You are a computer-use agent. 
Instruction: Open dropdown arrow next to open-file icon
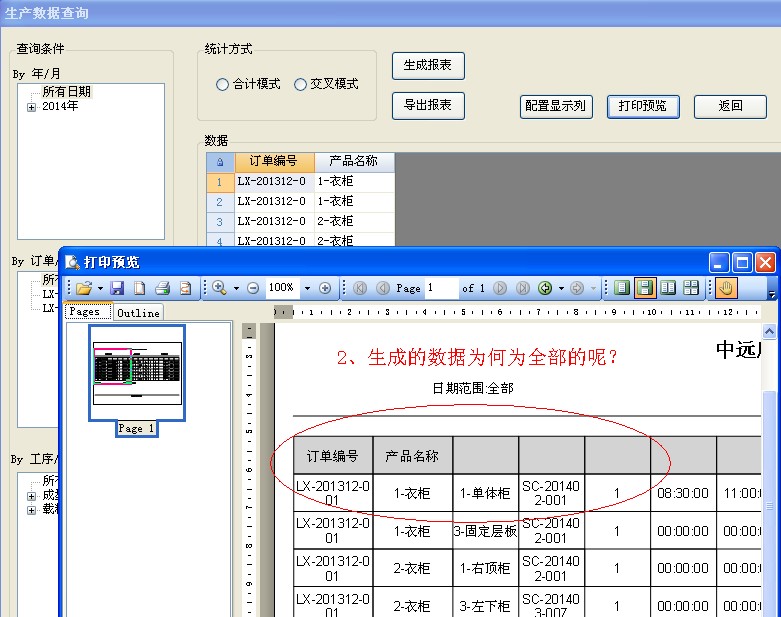pyautogui.click(x=100, y=288)
